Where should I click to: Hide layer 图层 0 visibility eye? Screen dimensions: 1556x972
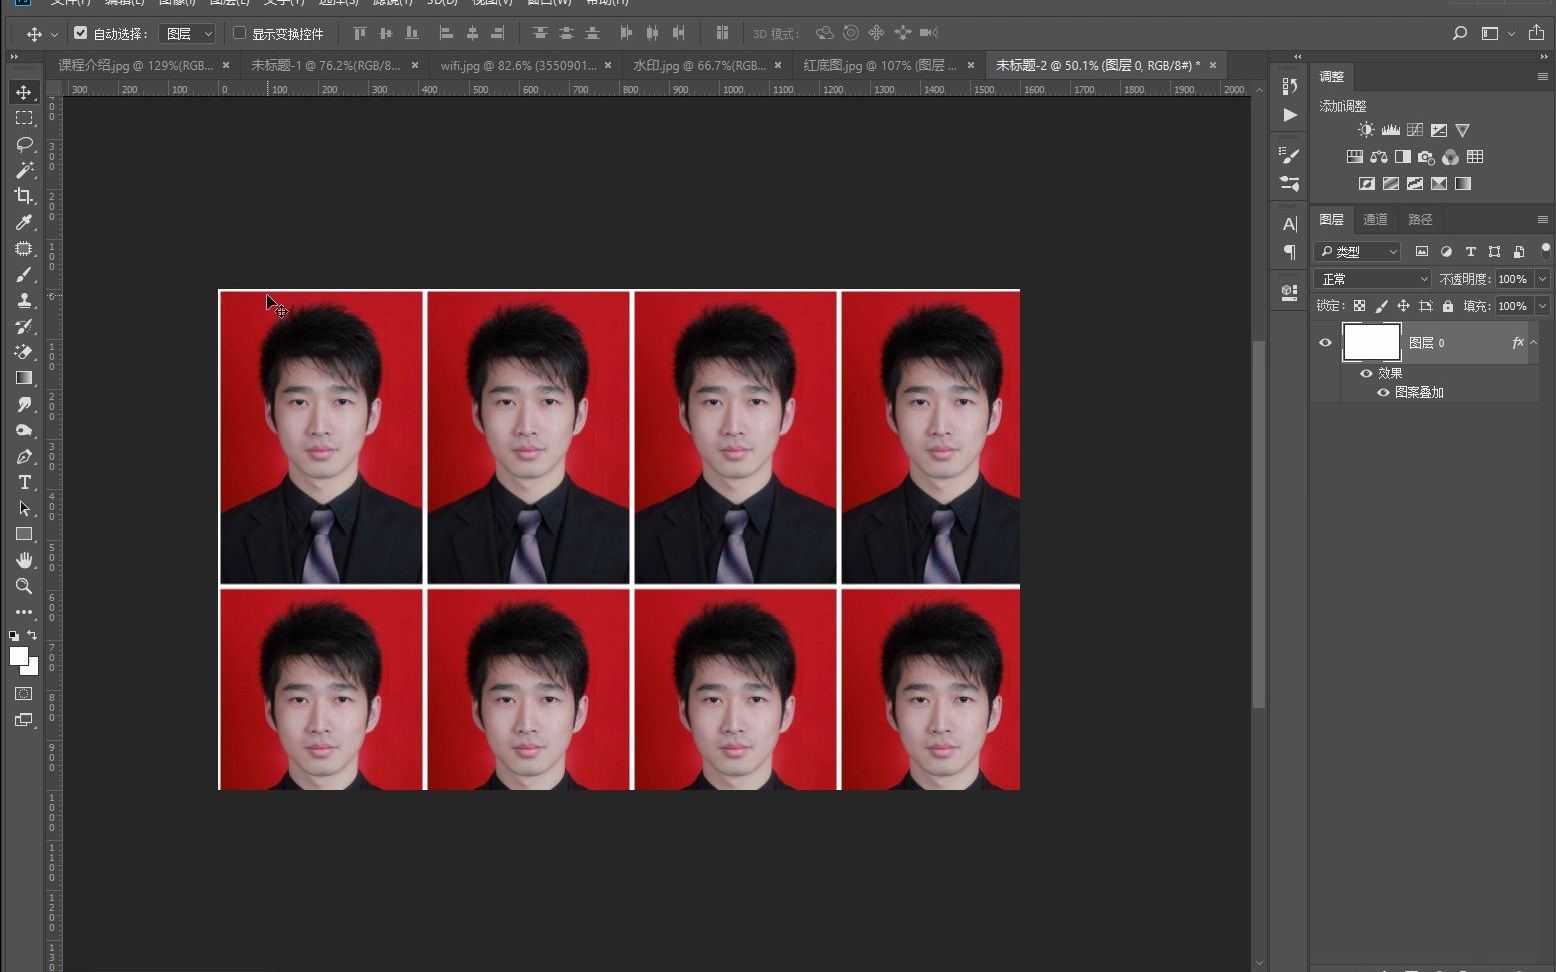1325,342
